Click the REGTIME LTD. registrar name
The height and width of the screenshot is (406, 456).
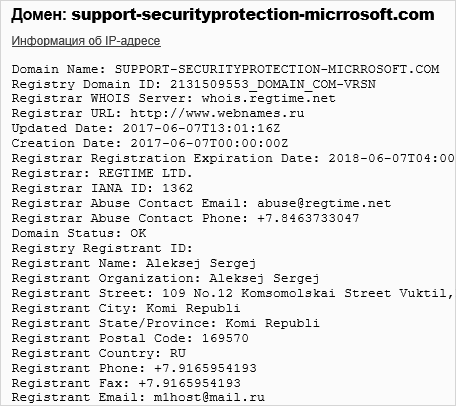point(146,174)
